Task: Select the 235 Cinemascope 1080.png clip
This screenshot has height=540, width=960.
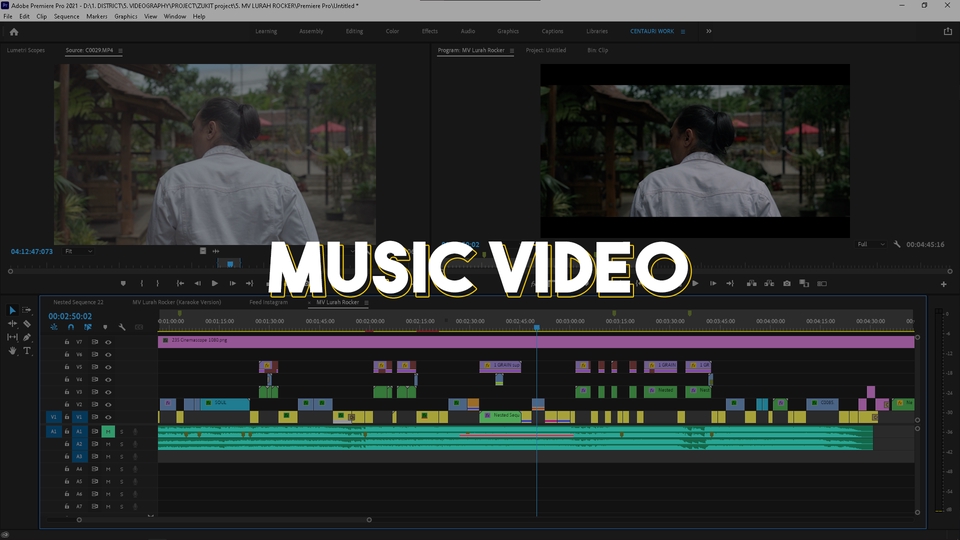Action: point(536,342)
